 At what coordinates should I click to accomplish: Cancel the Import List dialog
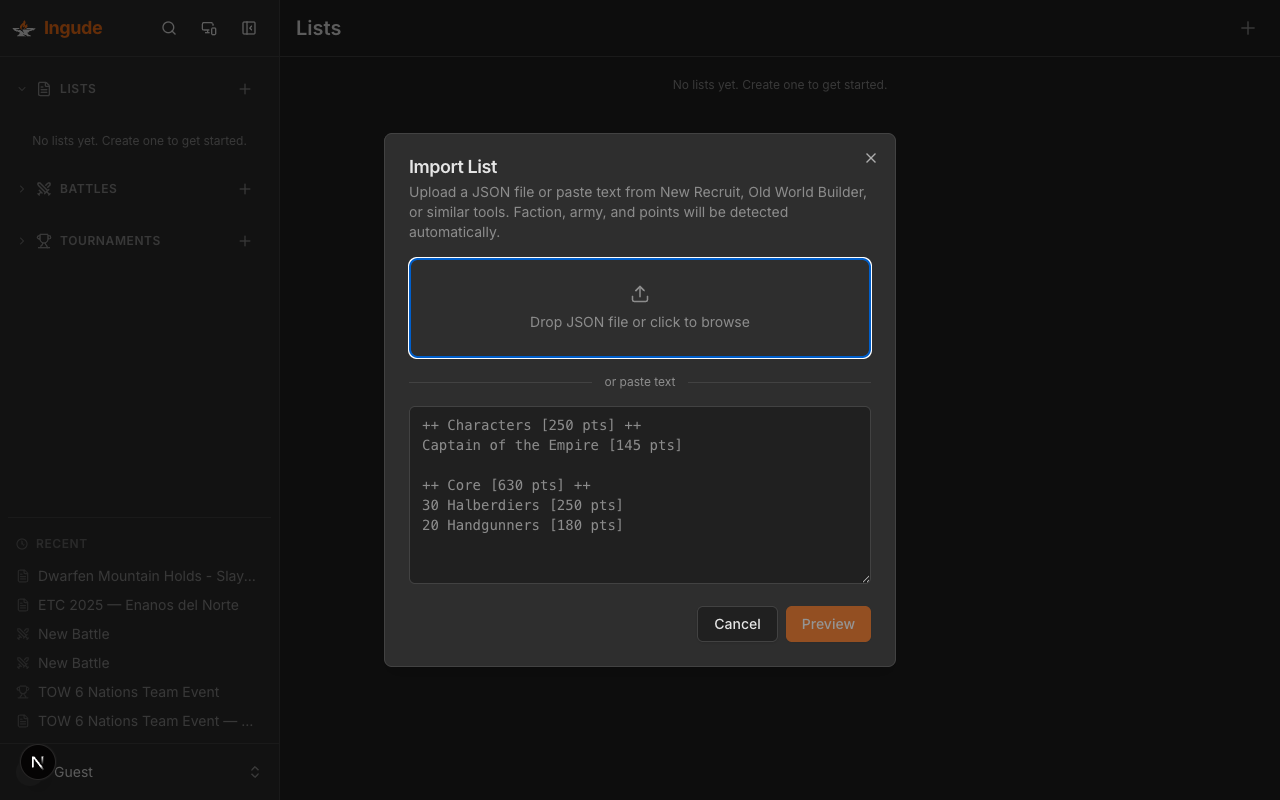tap(737, 623)
